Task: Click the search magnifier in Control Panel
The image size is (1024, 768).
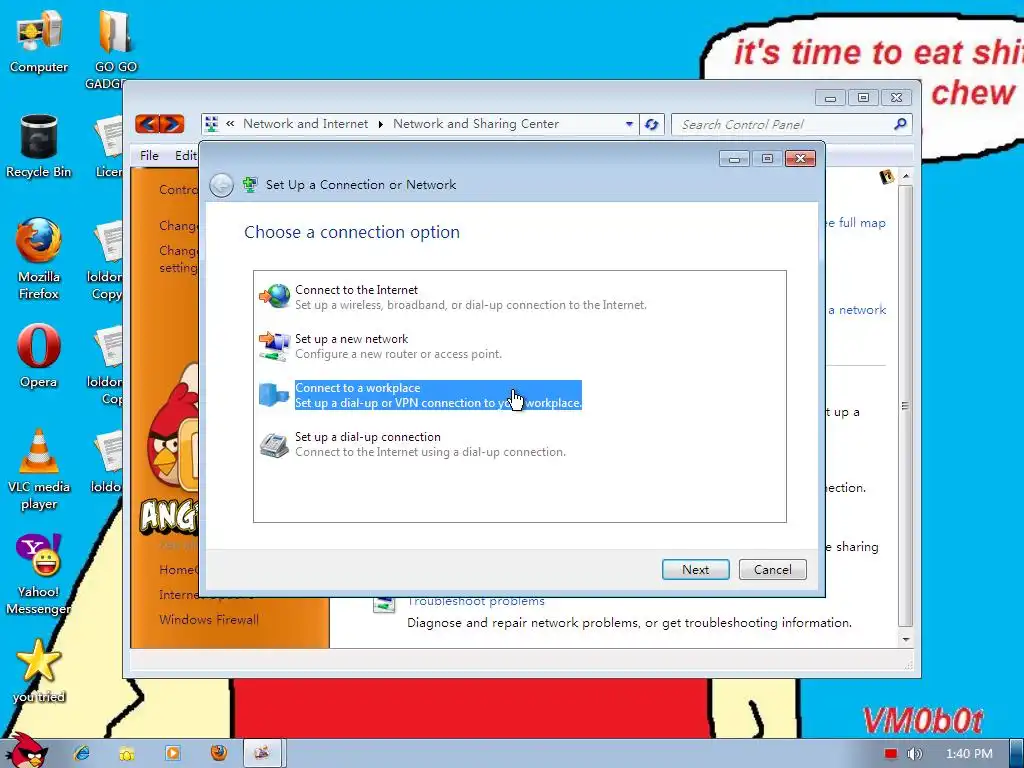Action: [x=900, y=123]
